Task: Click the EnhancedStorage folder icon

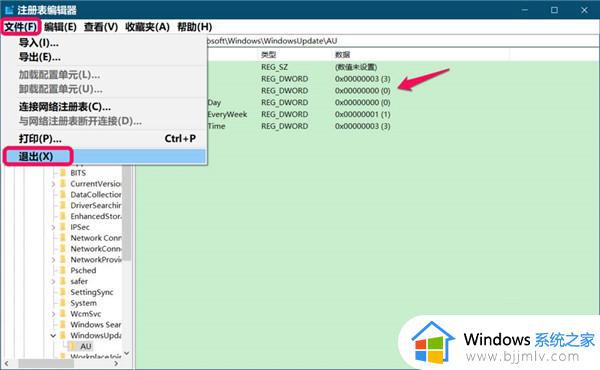Action: [63, 216]
